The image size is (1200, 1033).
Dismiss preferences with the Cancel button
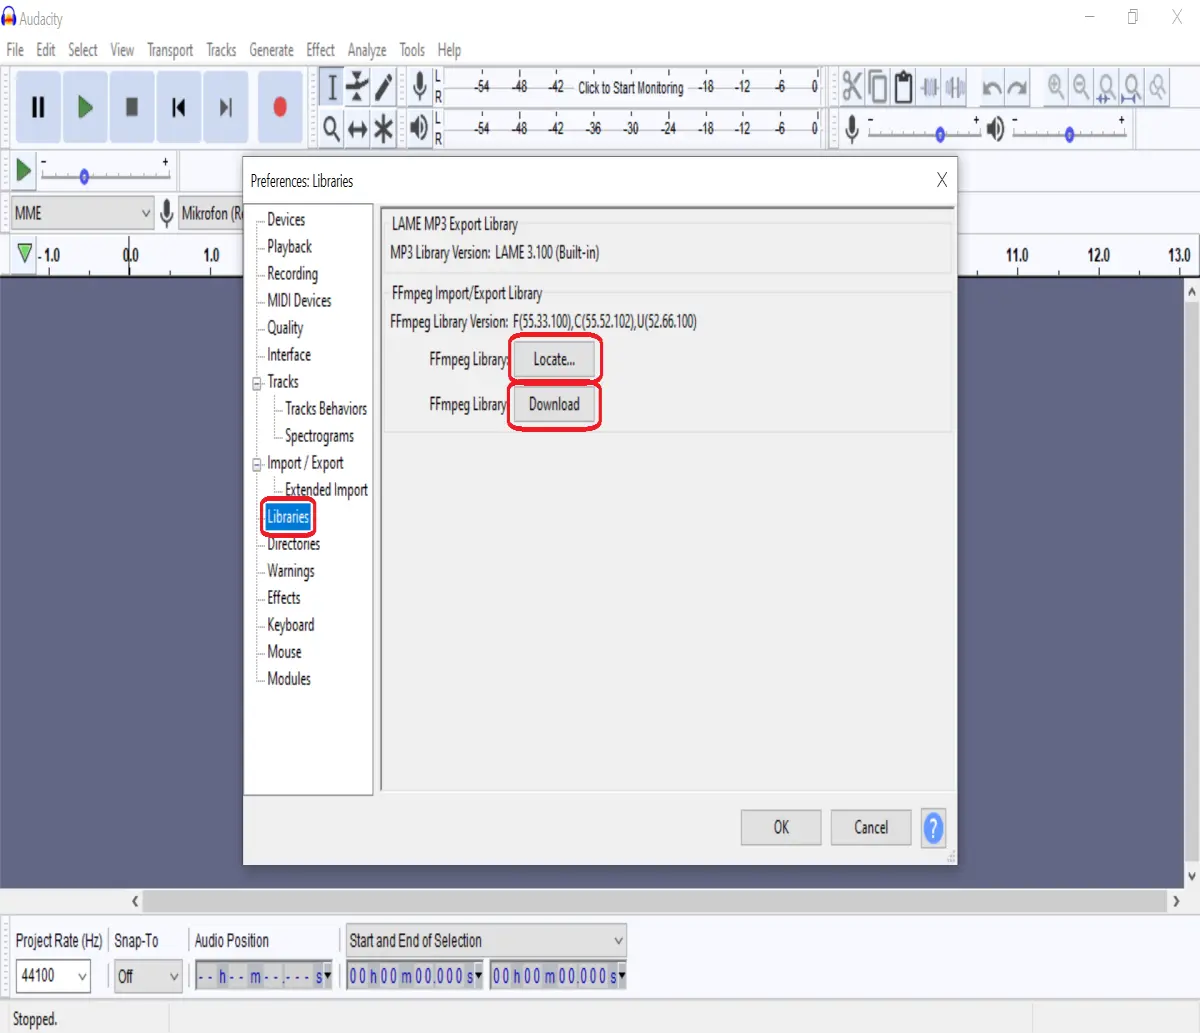871,827
